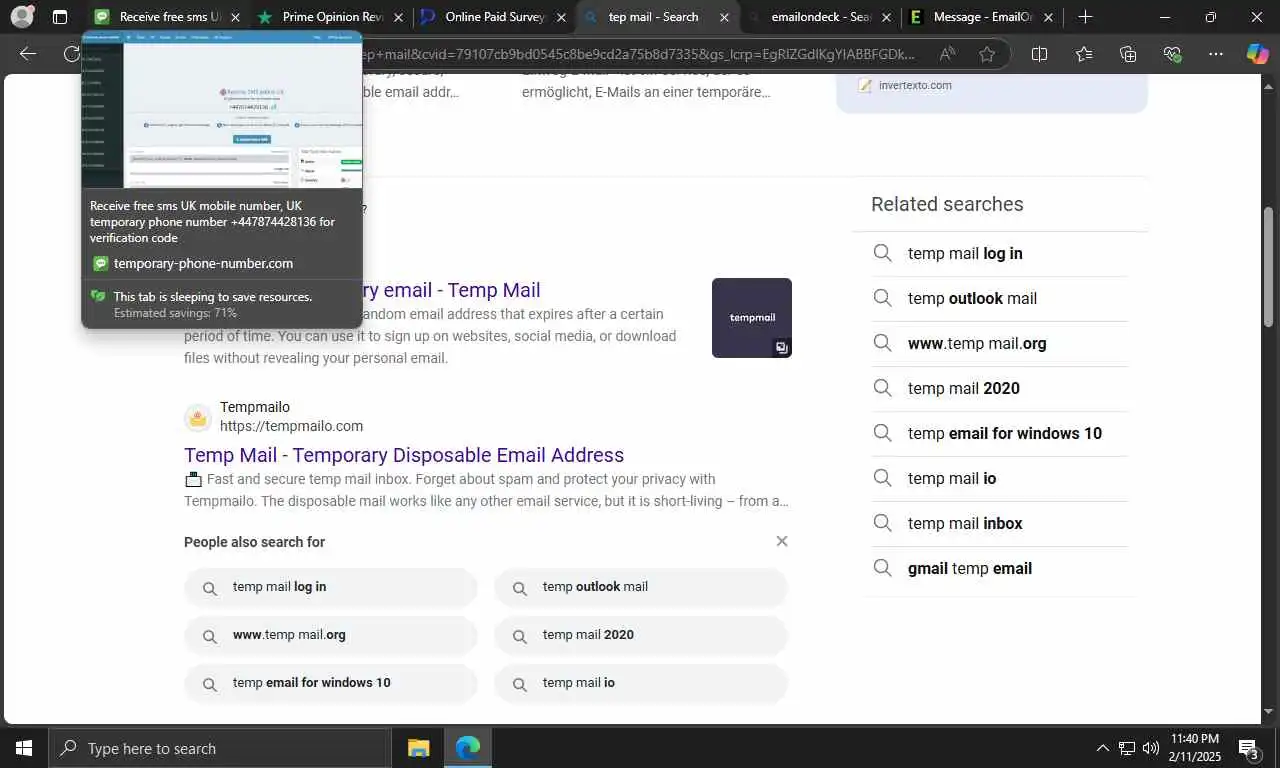Viewport: 1280px width, 768px height.
Task: Open Edge Settings and more menu
Action: pyautogui.click(x=1215, y=54)
